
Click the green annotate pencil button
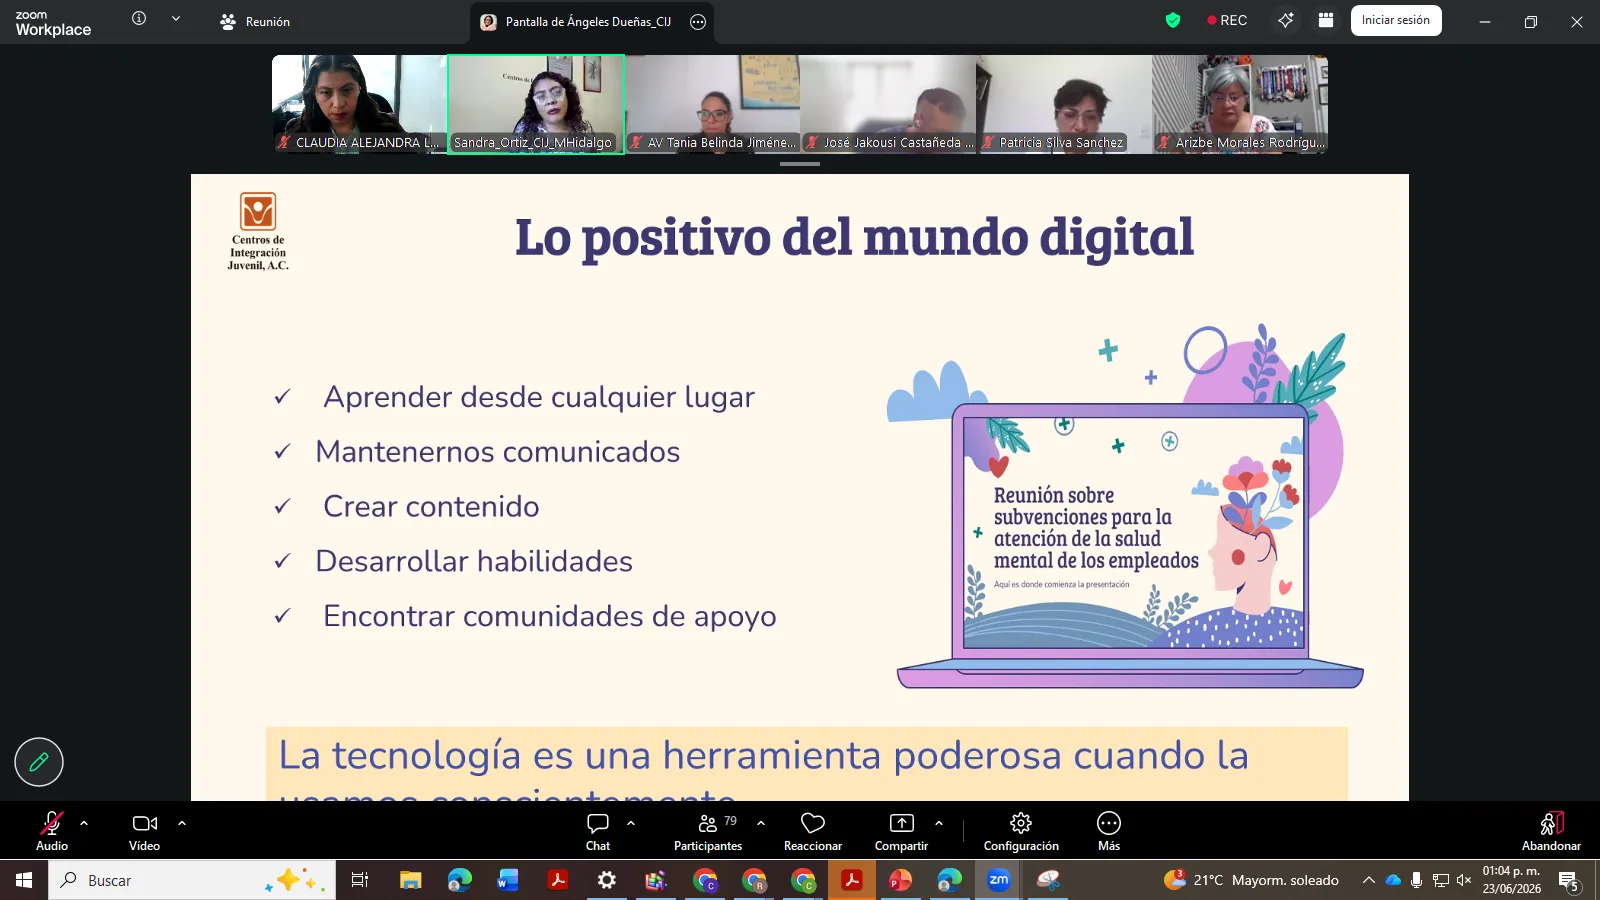pyautogui.click(x=39, y=762)
